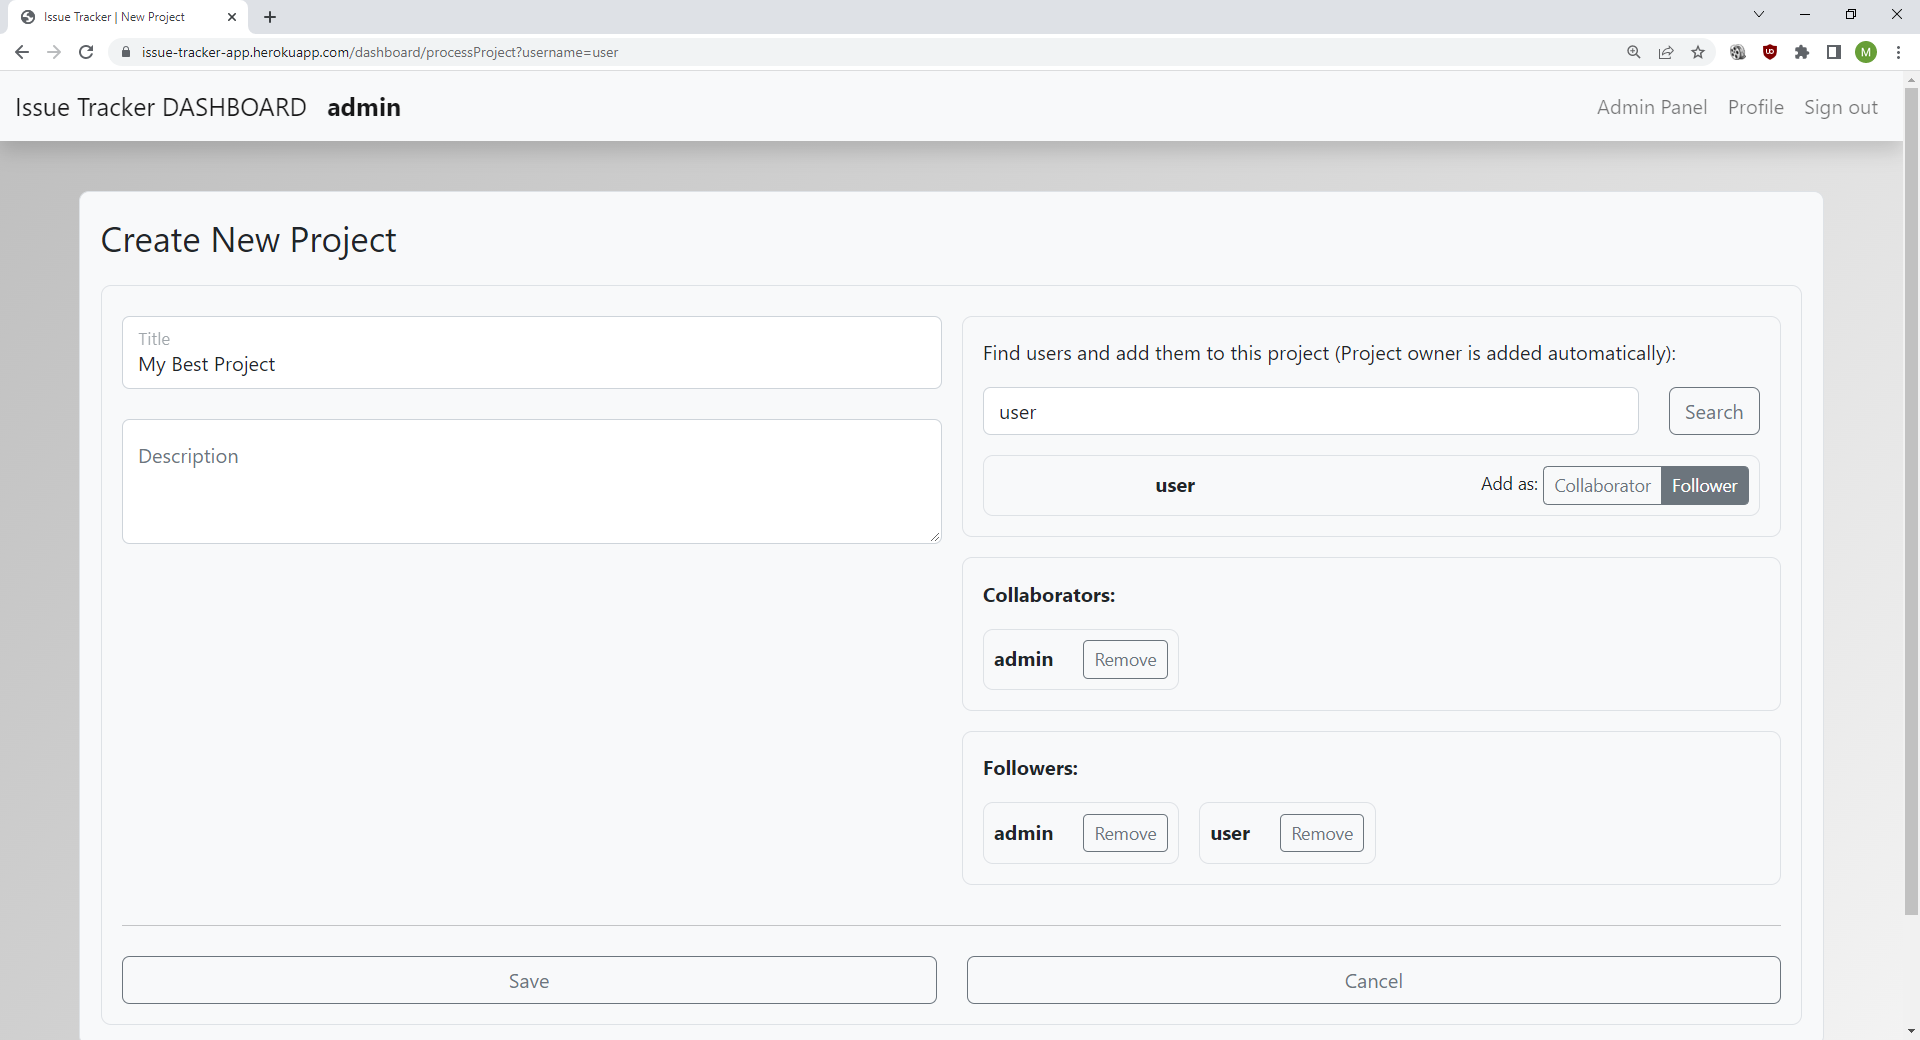Sign out of the dashboard
This screenshot has height=1040, width=1920.
pos(1840,107)
